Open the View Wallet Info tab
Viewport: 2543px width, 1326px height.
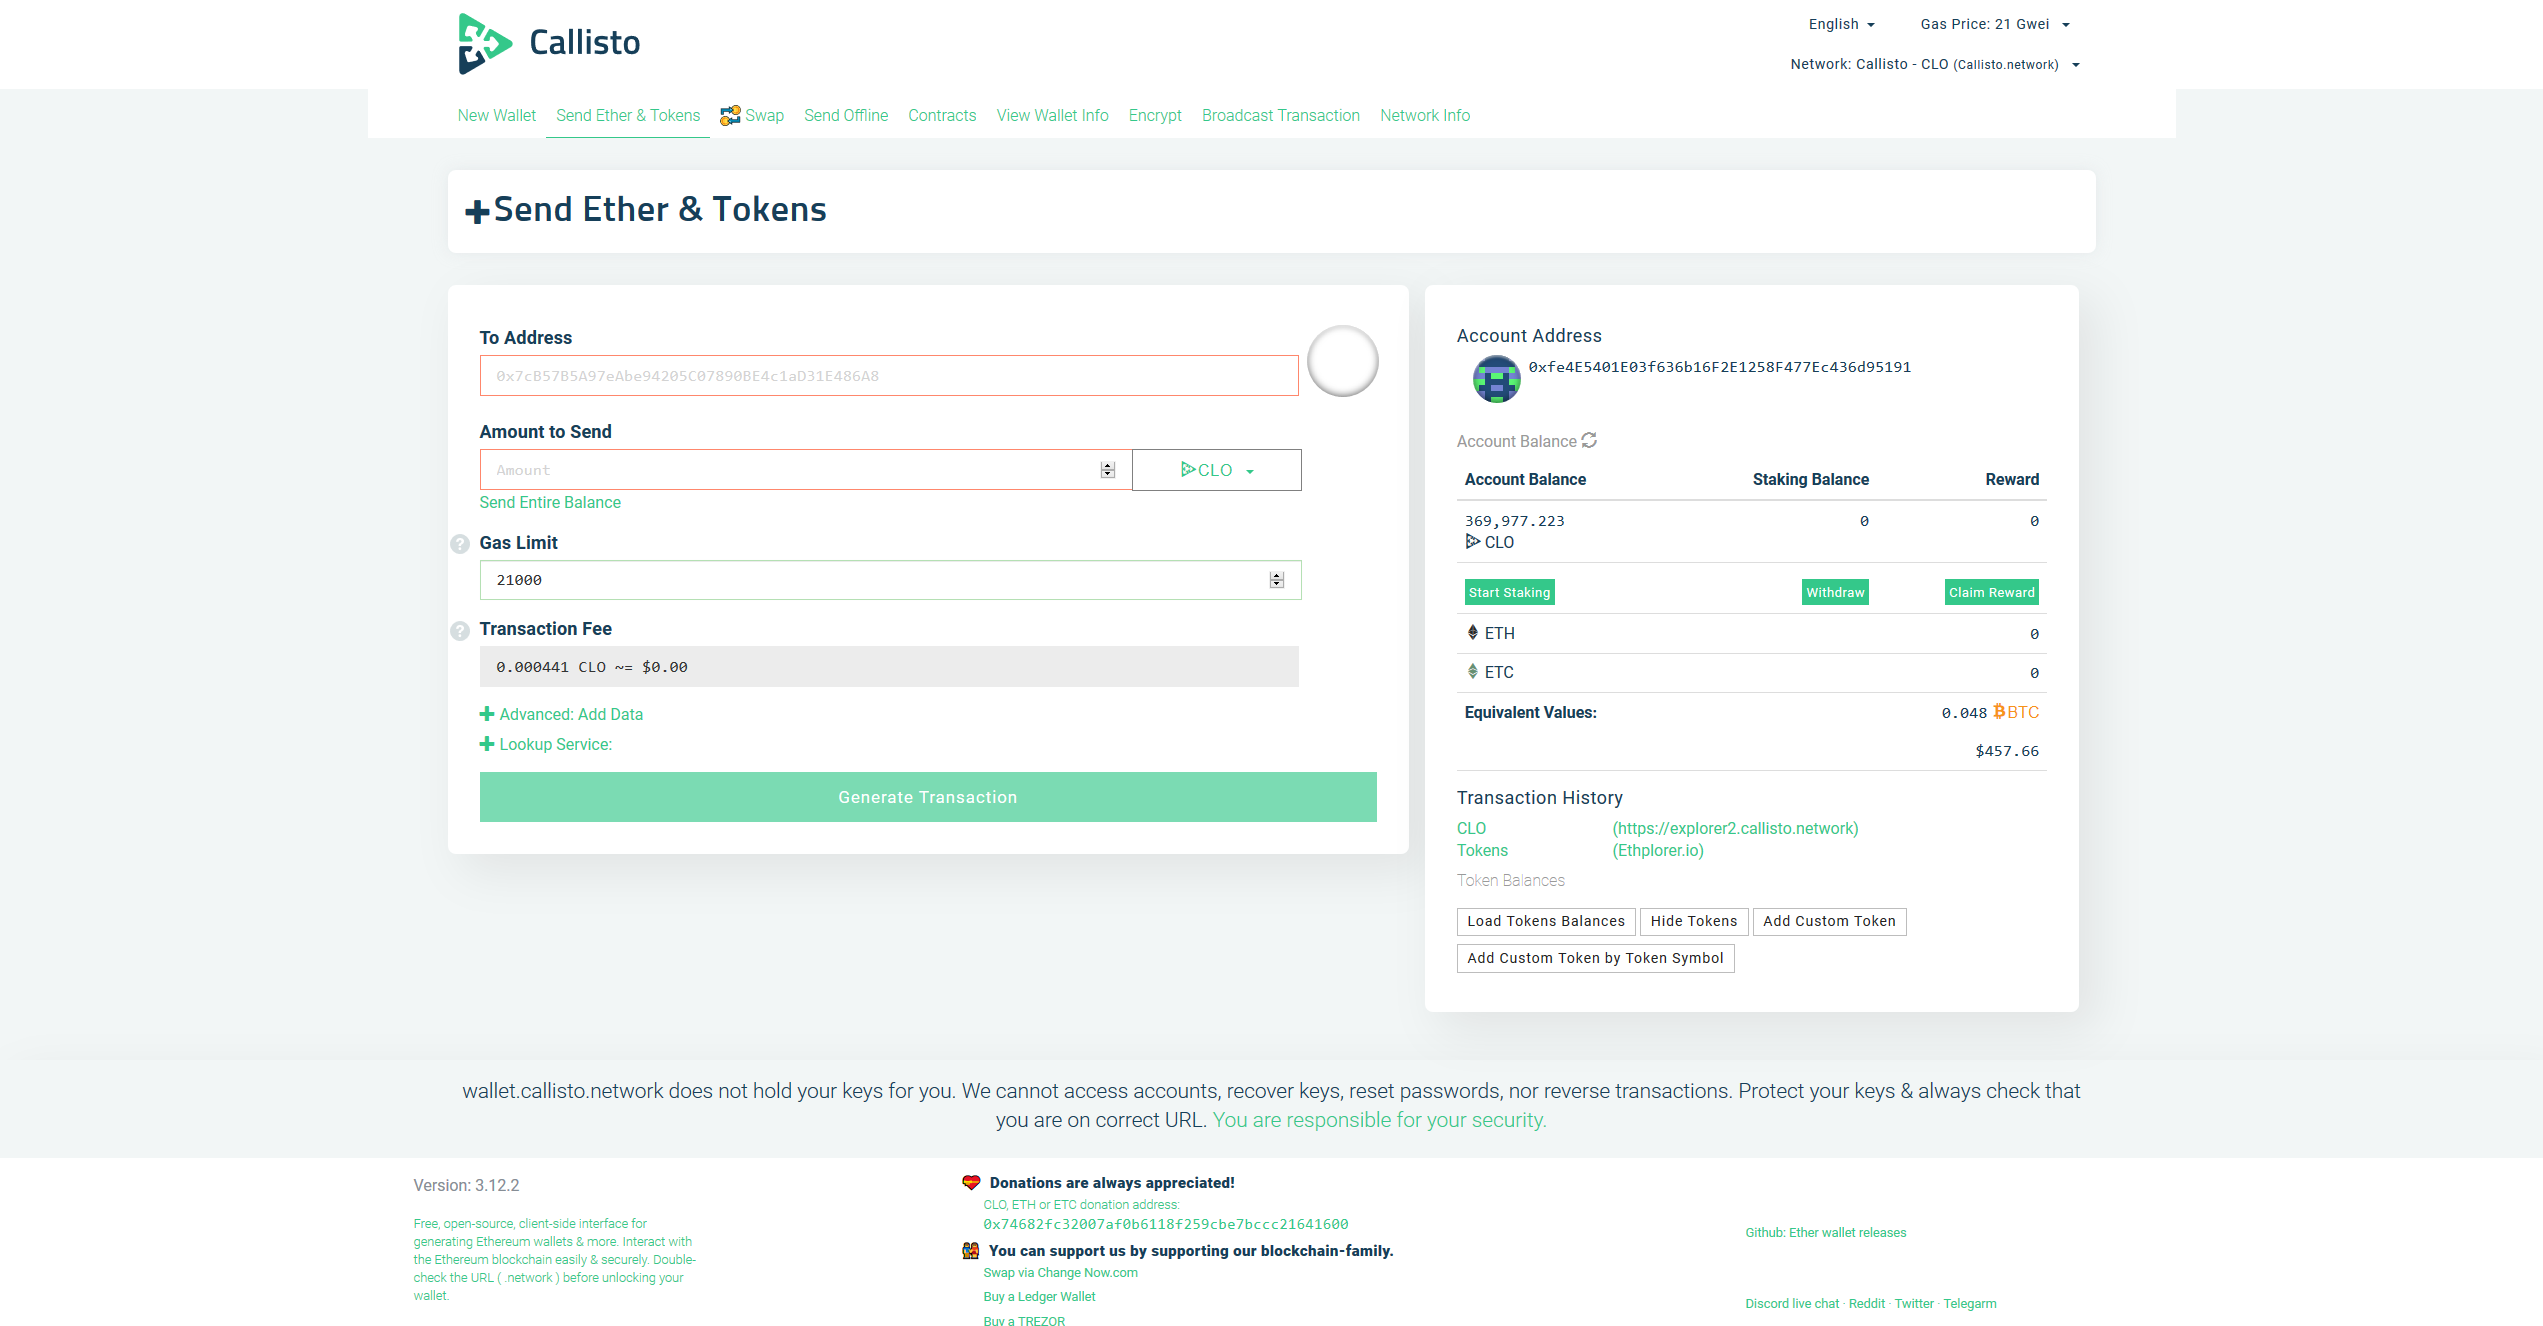[1052, 115]
